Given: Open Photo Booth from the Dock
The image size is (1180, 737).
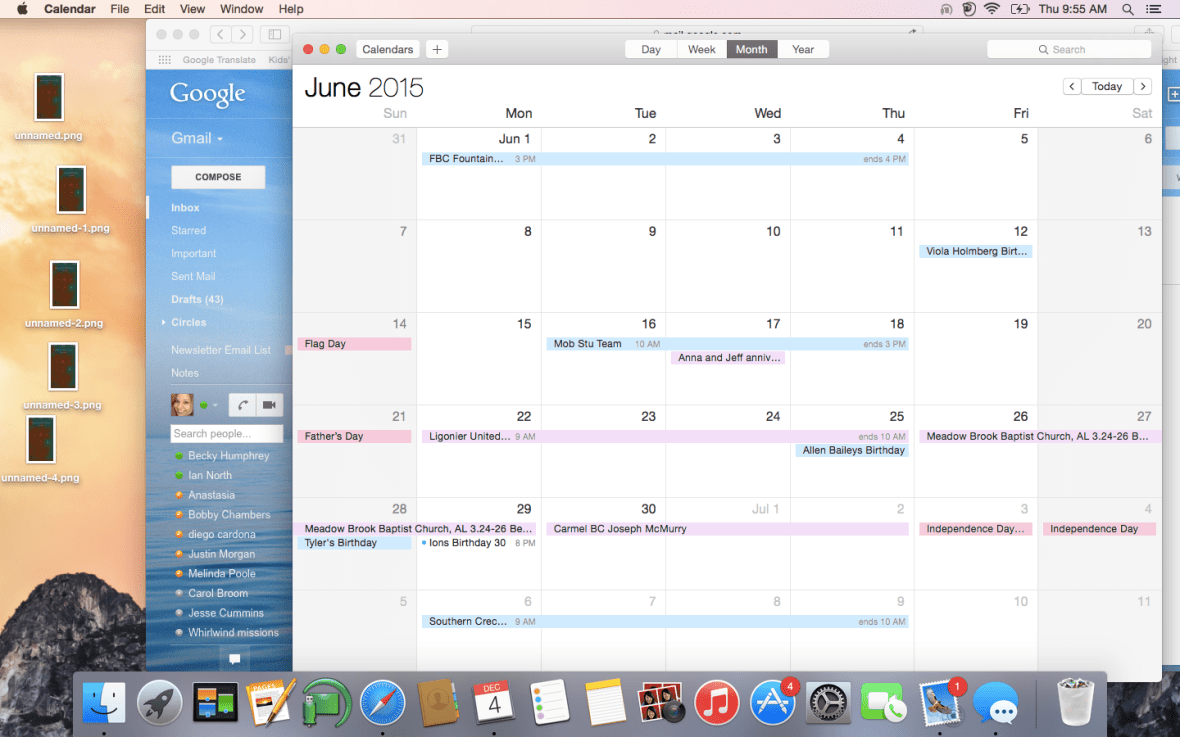Looking at the screenshot, I should [x=662, y=702].
